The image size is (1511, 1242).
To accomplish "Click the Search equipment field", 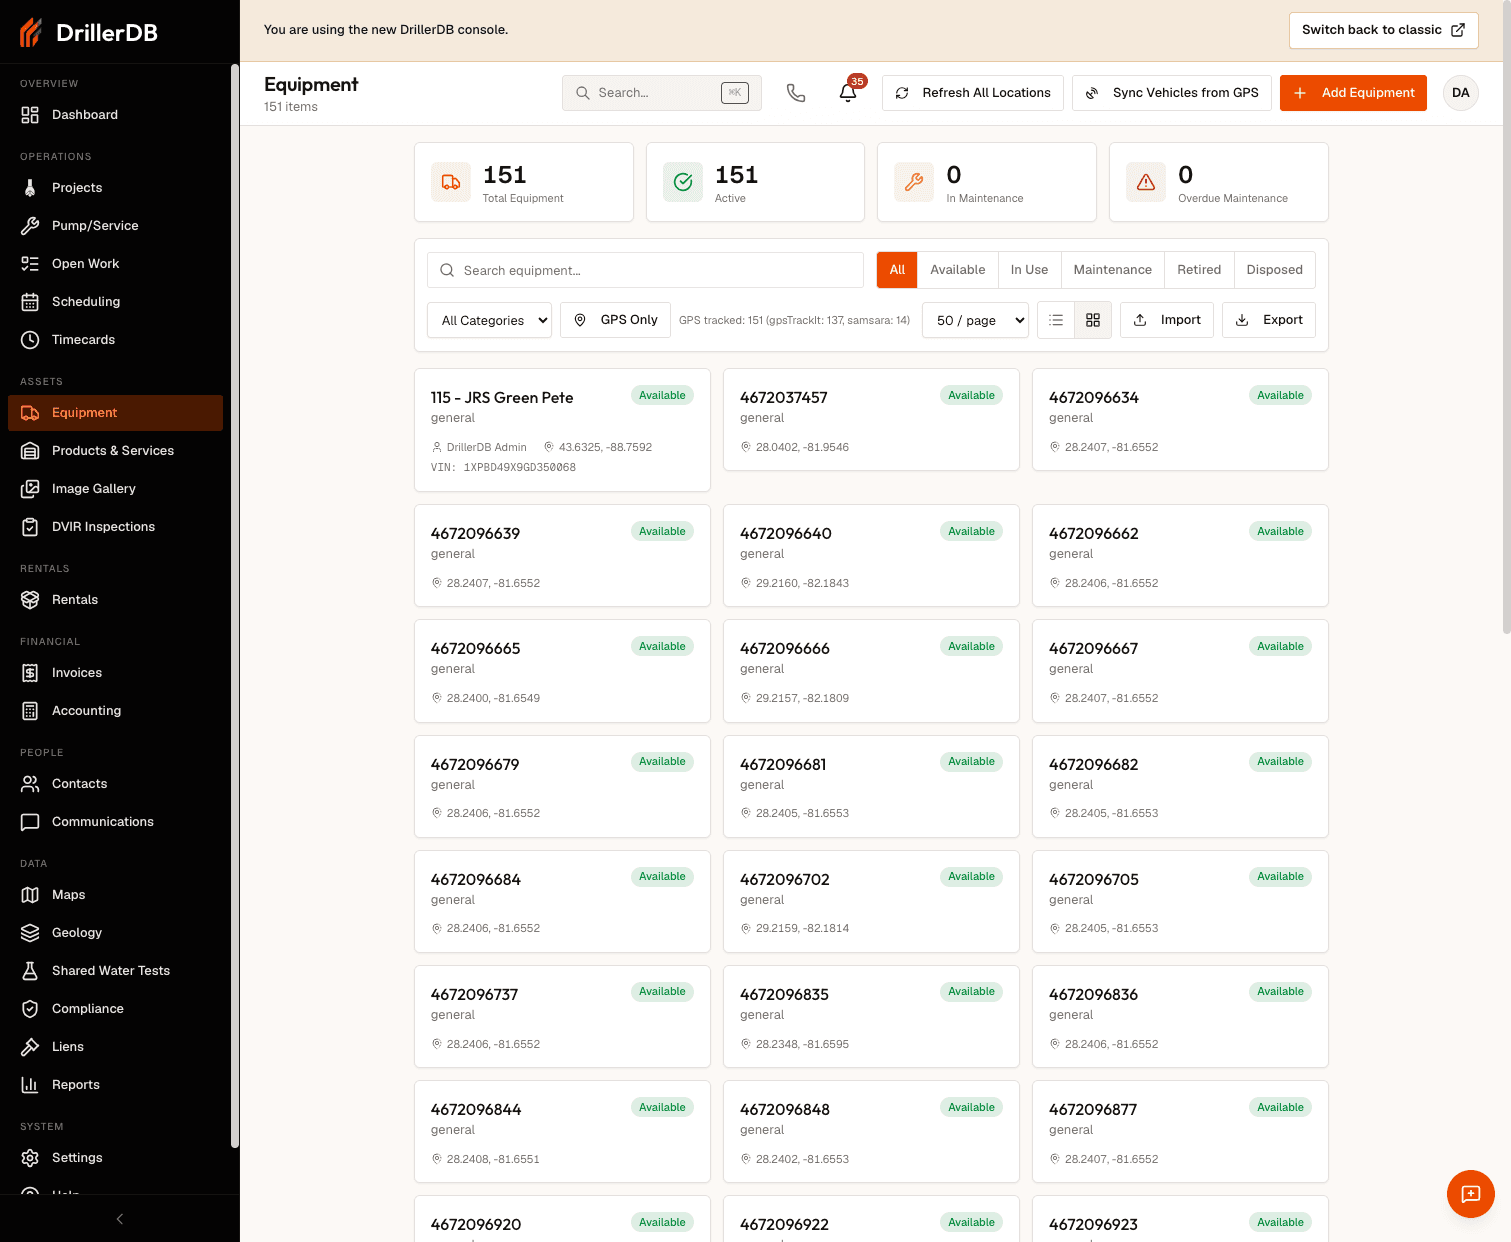I will tap(645, 270).
